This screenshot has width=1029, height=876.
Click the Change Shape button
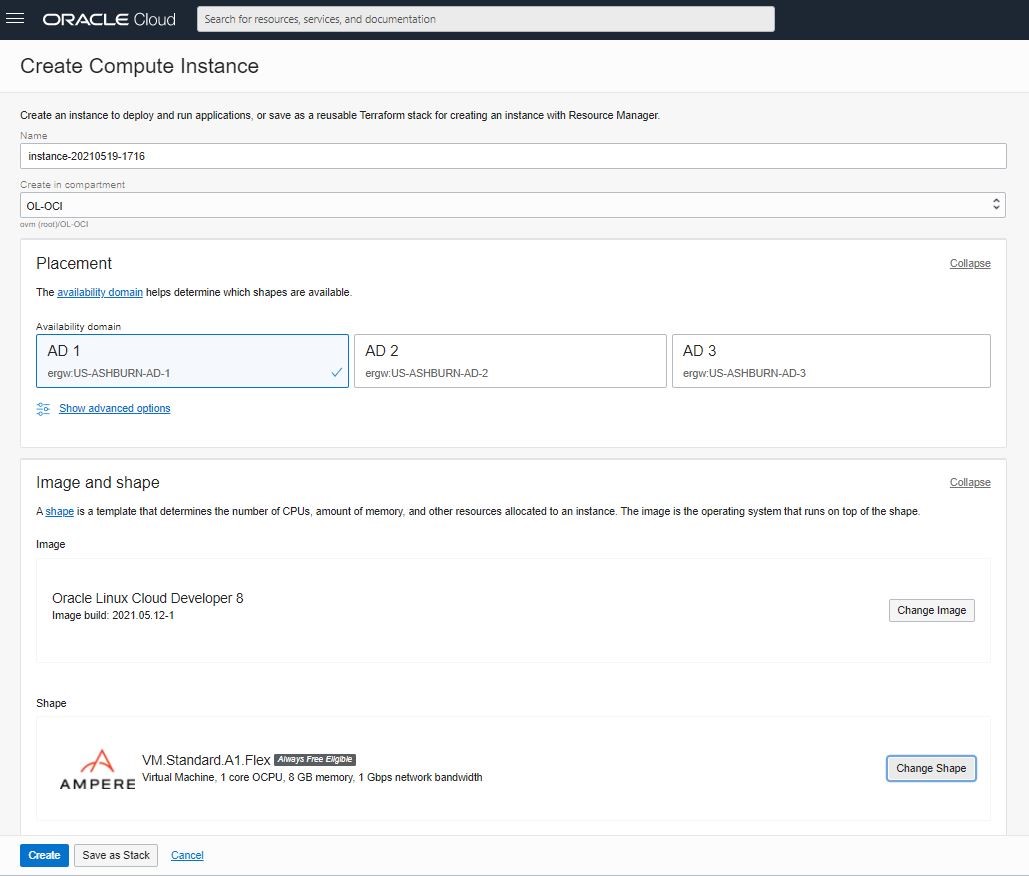point(931,768)
